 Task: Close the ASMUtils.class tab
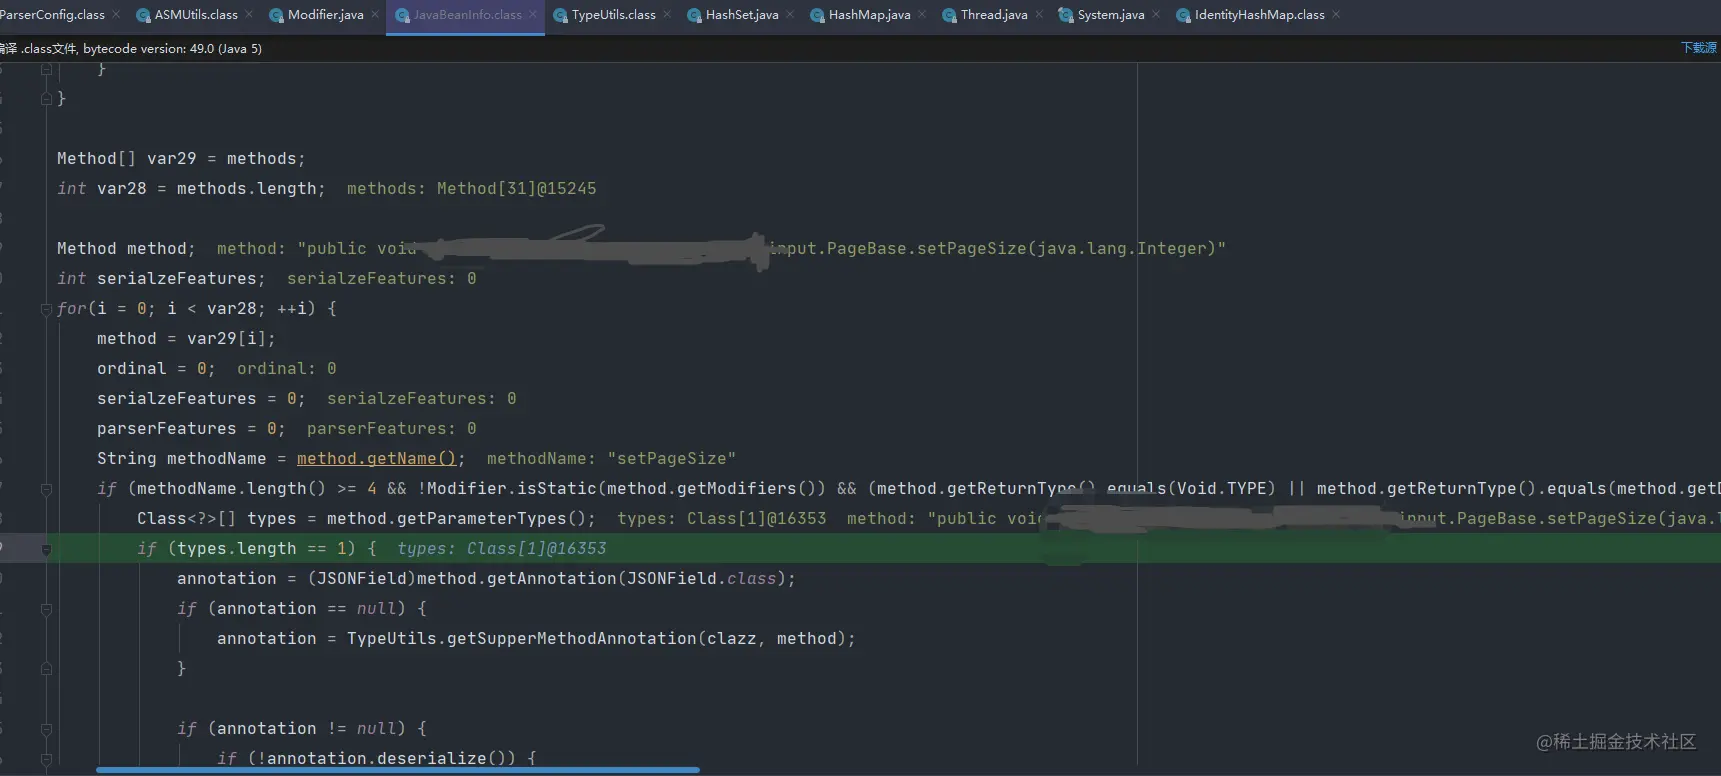pos(249,14)
